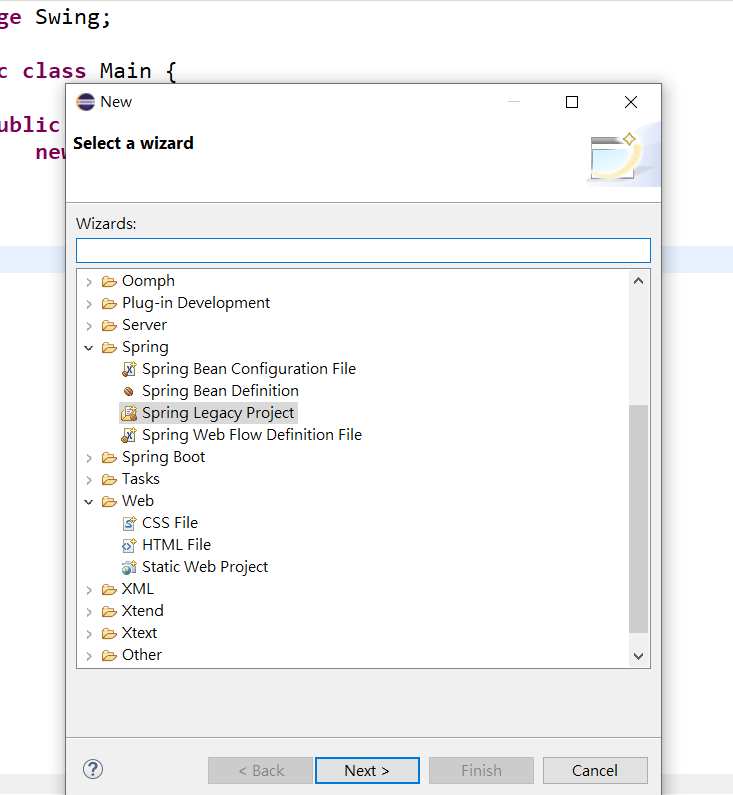This screenshot has width=733, height=795.
Task: Click the Main class name in the editor
Action: (x=126, y=71)
